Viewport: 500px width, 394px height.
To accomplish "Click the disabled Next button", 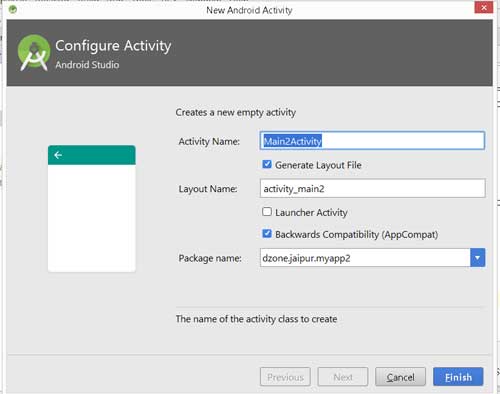I will coord(343,377).
